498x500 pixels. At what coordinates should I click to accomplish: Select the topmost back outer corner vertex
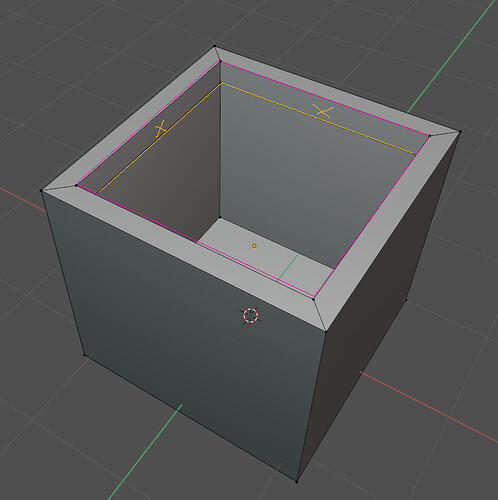pos(215,46)
